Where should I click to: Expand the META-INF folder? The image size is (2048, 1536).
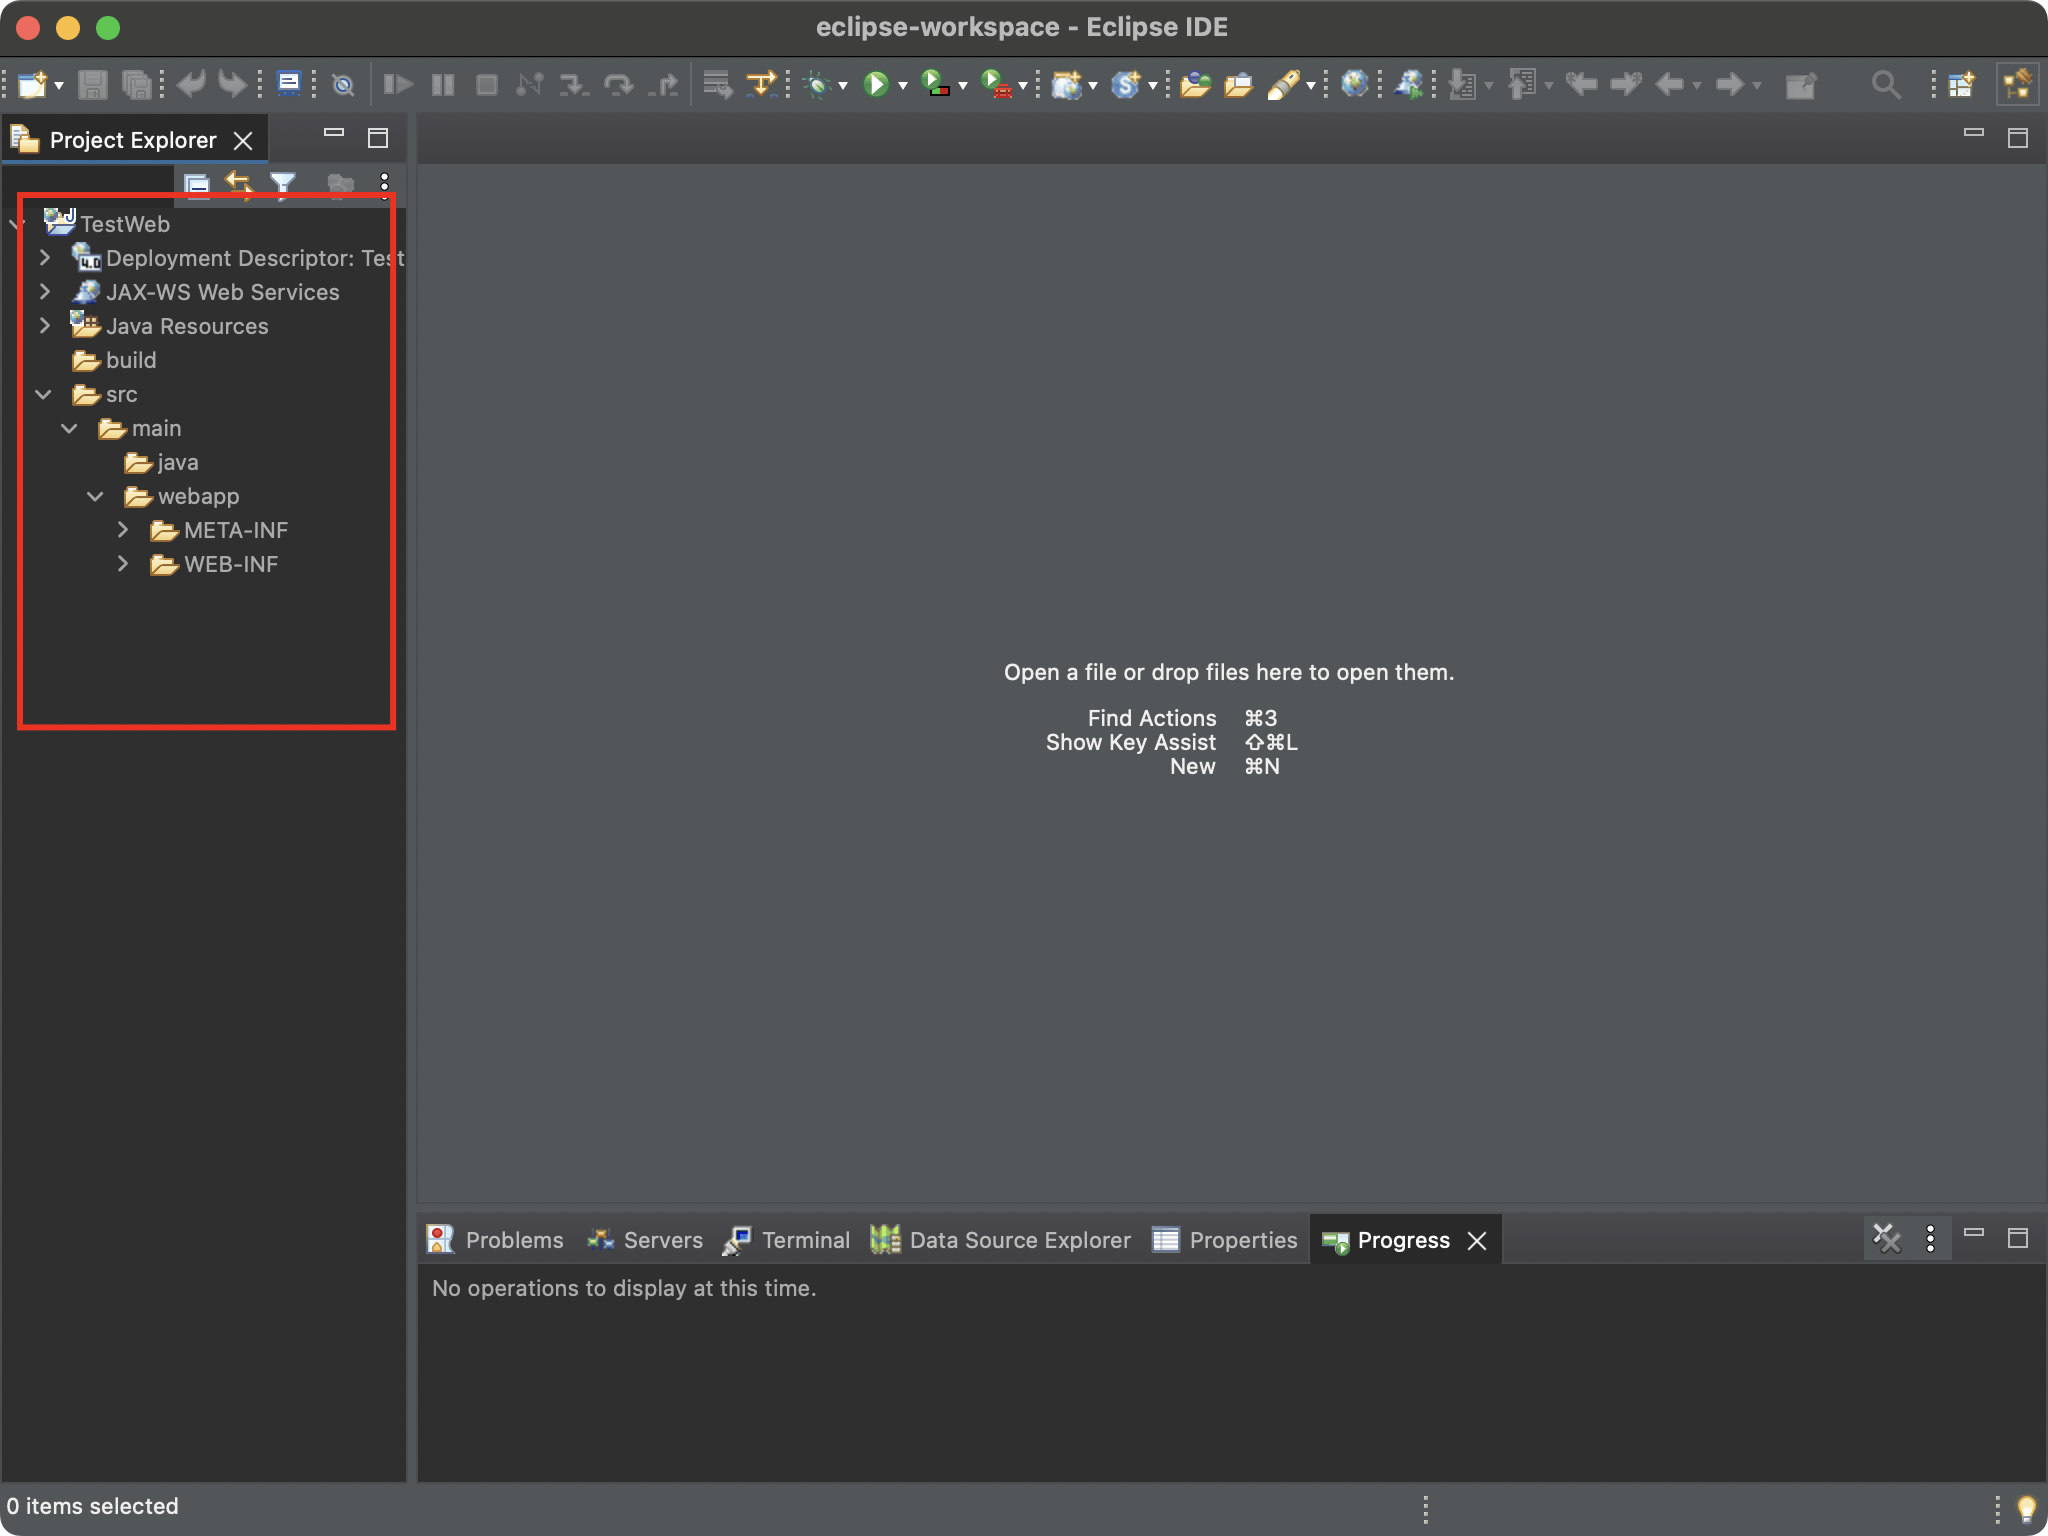point(123,530)
